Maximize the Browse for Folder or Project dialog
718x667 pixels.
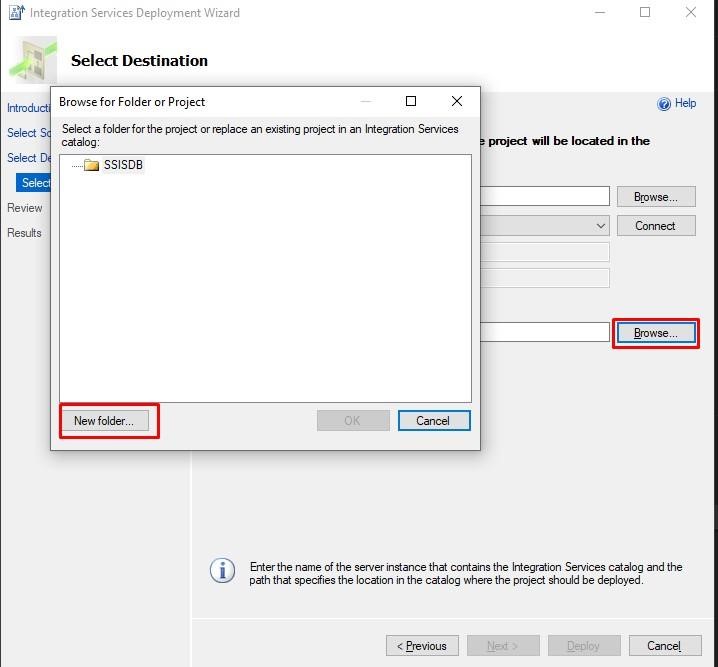411,101
